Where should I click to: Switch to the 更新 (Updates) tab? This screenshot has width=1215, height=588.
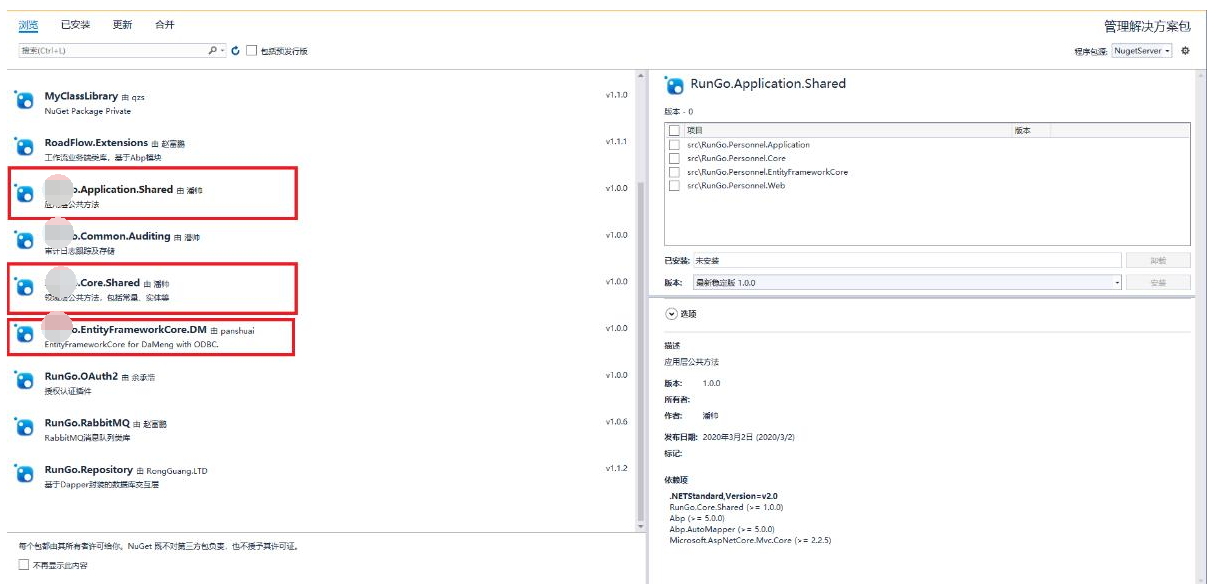point(122,25)
